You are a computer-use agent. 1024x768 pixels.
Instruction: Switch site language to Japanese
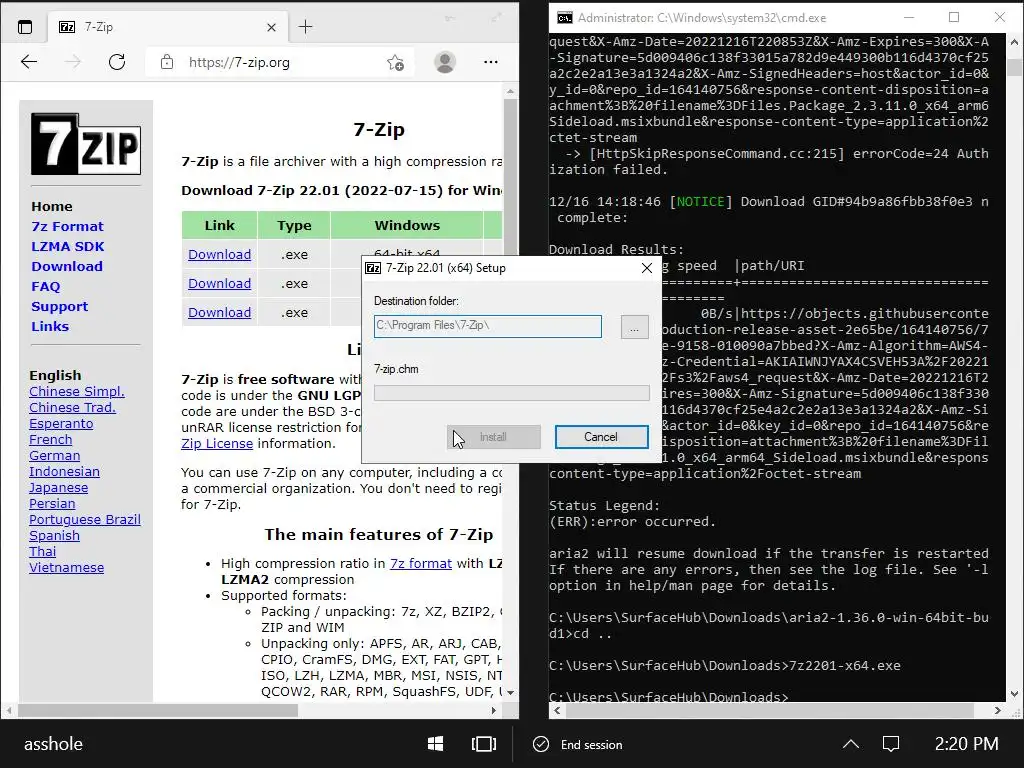[x=59, y=488]
